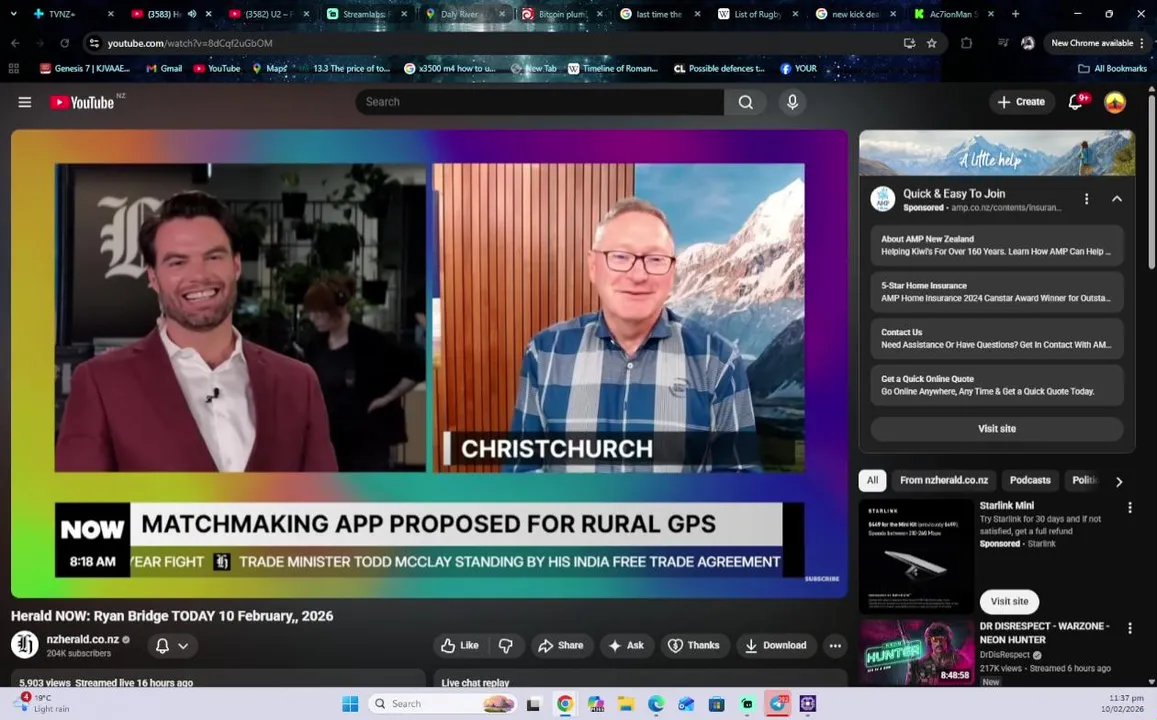Open About AMP New Zealand link
Image resolution: width=1157 pixels, height=720 pixels.
click(x=996, y=245)
